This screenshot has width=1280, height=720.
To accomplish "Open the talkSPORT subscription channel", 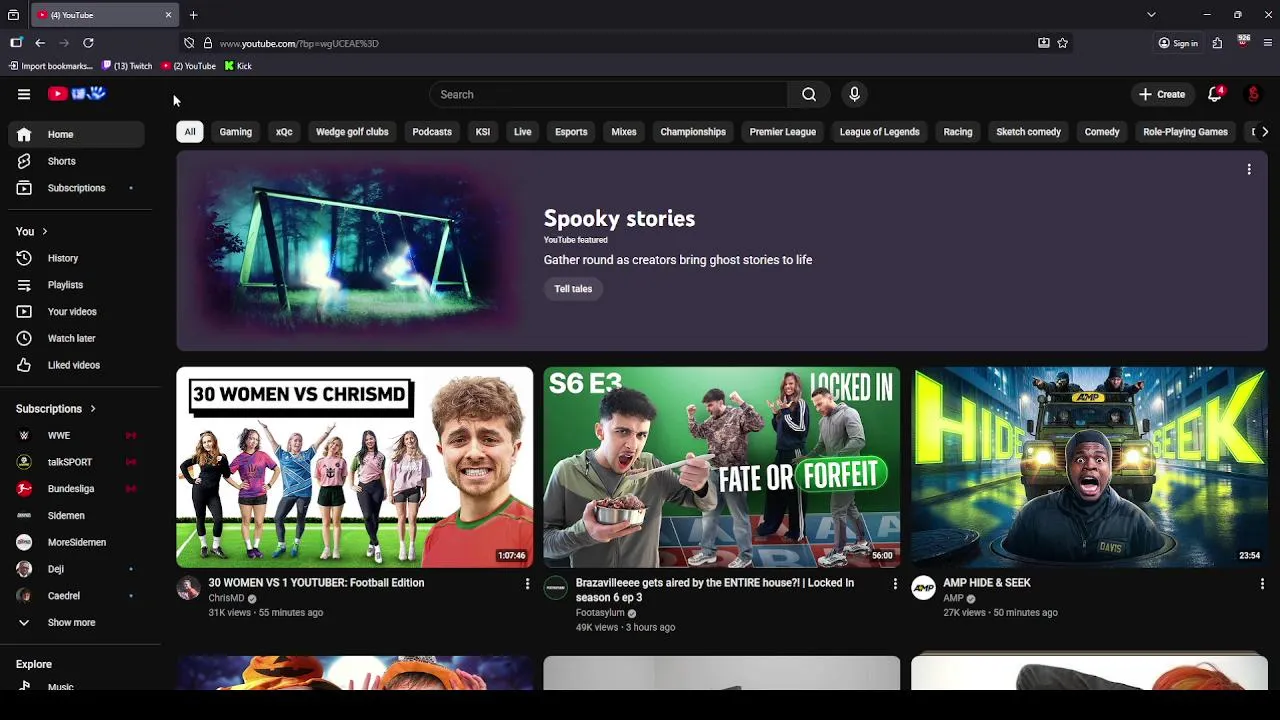I will [76, 462].
